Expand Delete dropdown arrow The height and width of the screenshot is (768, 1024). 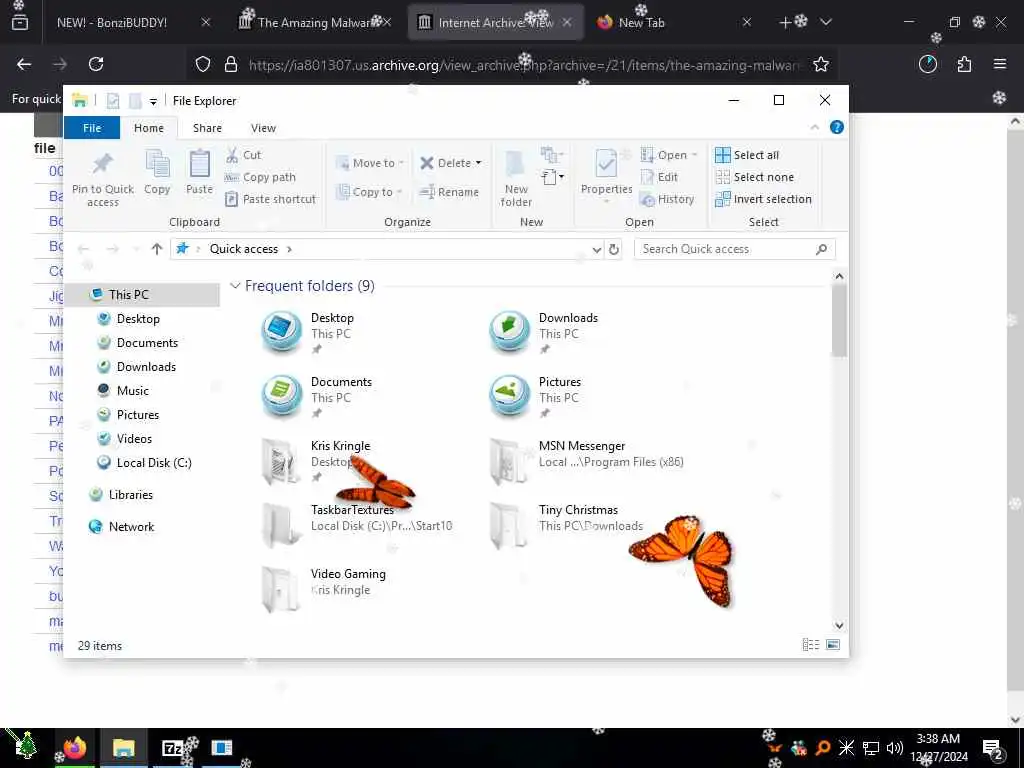[x=479, y=163]
